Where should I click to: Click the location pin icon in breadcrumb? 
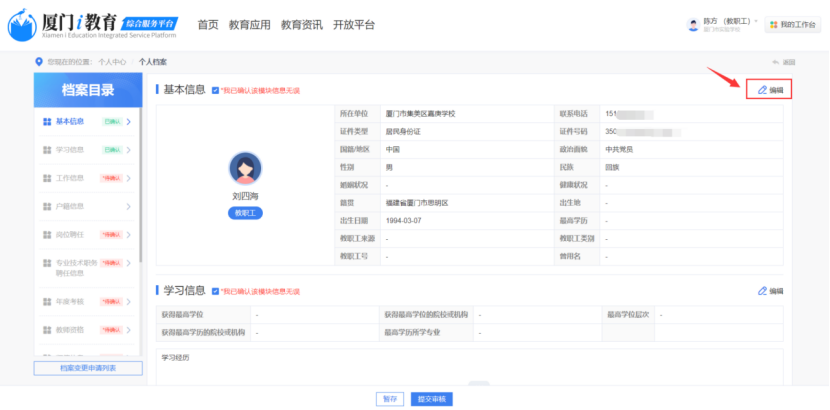(x=39, y=62)
